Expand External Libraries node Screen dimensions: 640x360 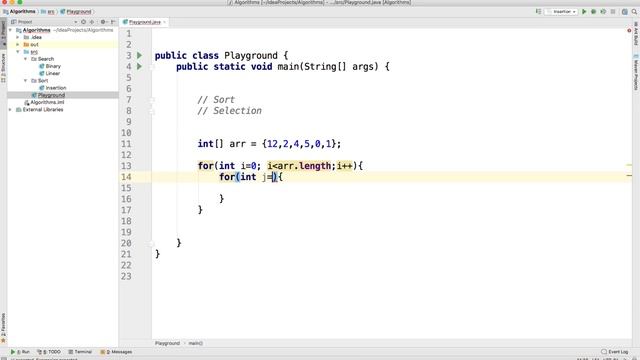click(x=11, y=110)
